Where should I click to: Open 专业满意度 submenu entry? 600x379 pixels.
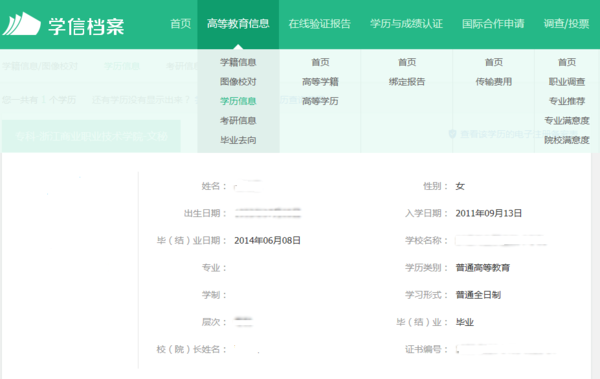567,121
